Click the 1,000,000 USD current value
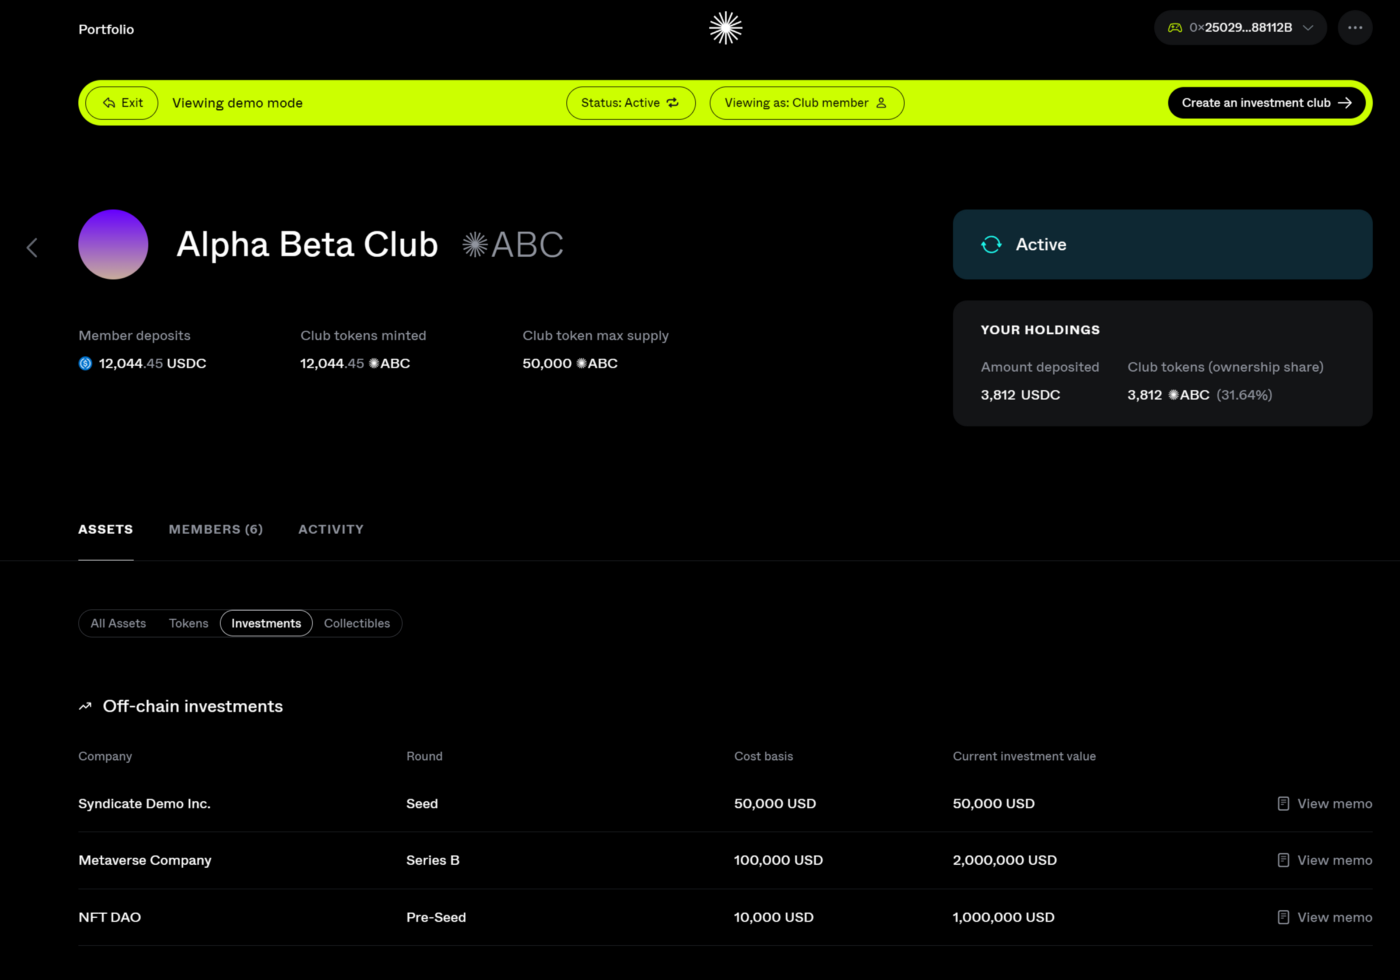This screenshot has width=1400, height=980. pos(1003,917)
